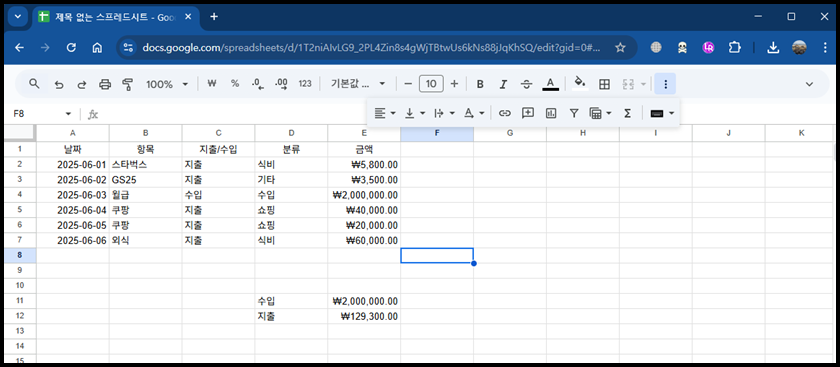Toggle italic formatting
The image size is (840, 367).
503,84
